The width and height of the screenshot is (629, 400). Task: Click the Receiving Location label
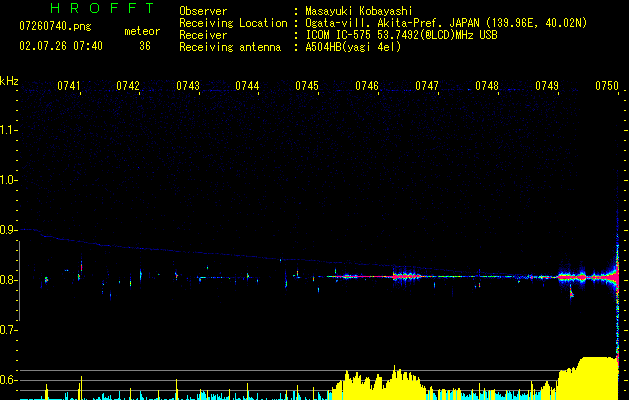point(233,23)
